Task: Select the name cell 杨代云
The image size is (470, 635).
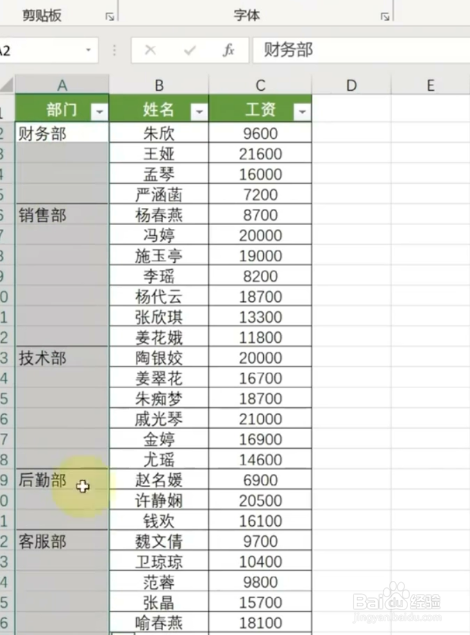Action: point(159,296)
